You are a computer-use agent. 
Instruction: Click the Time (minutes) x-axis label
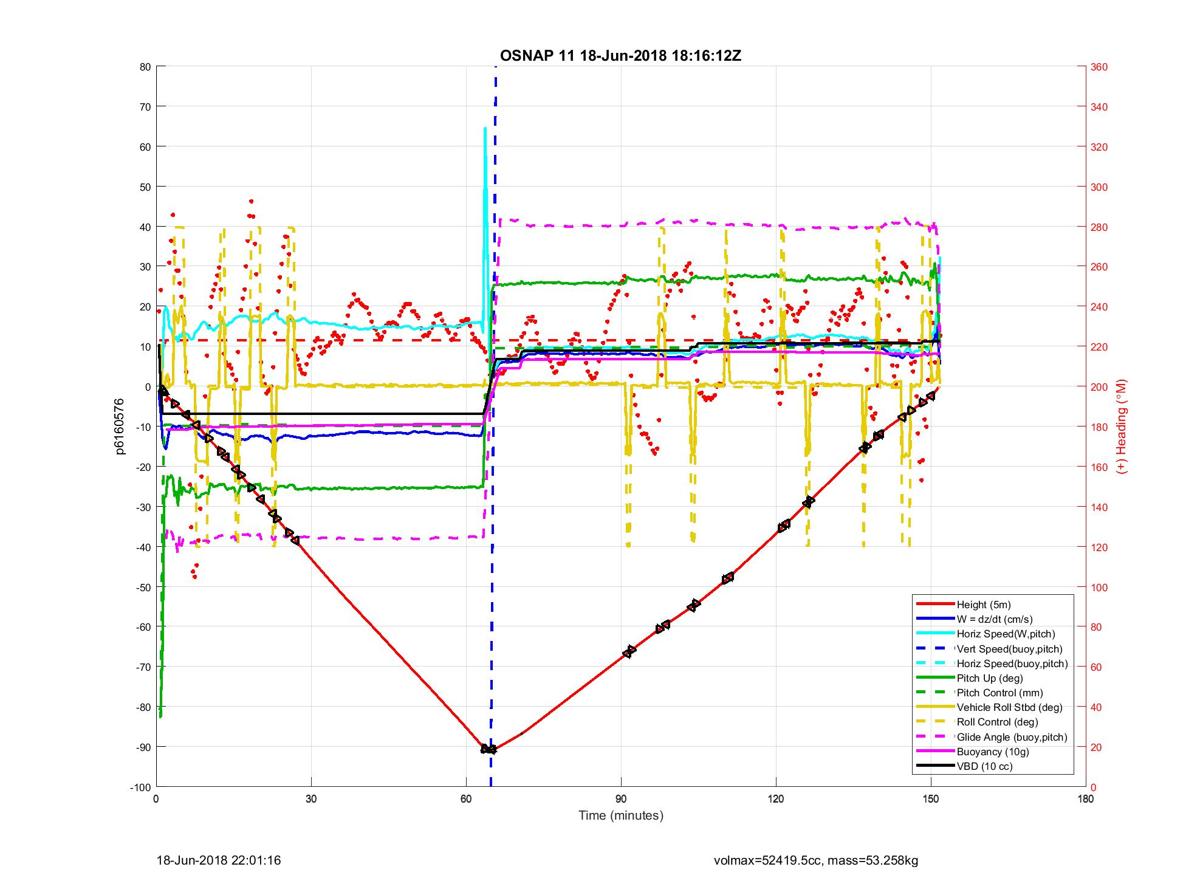621,816
